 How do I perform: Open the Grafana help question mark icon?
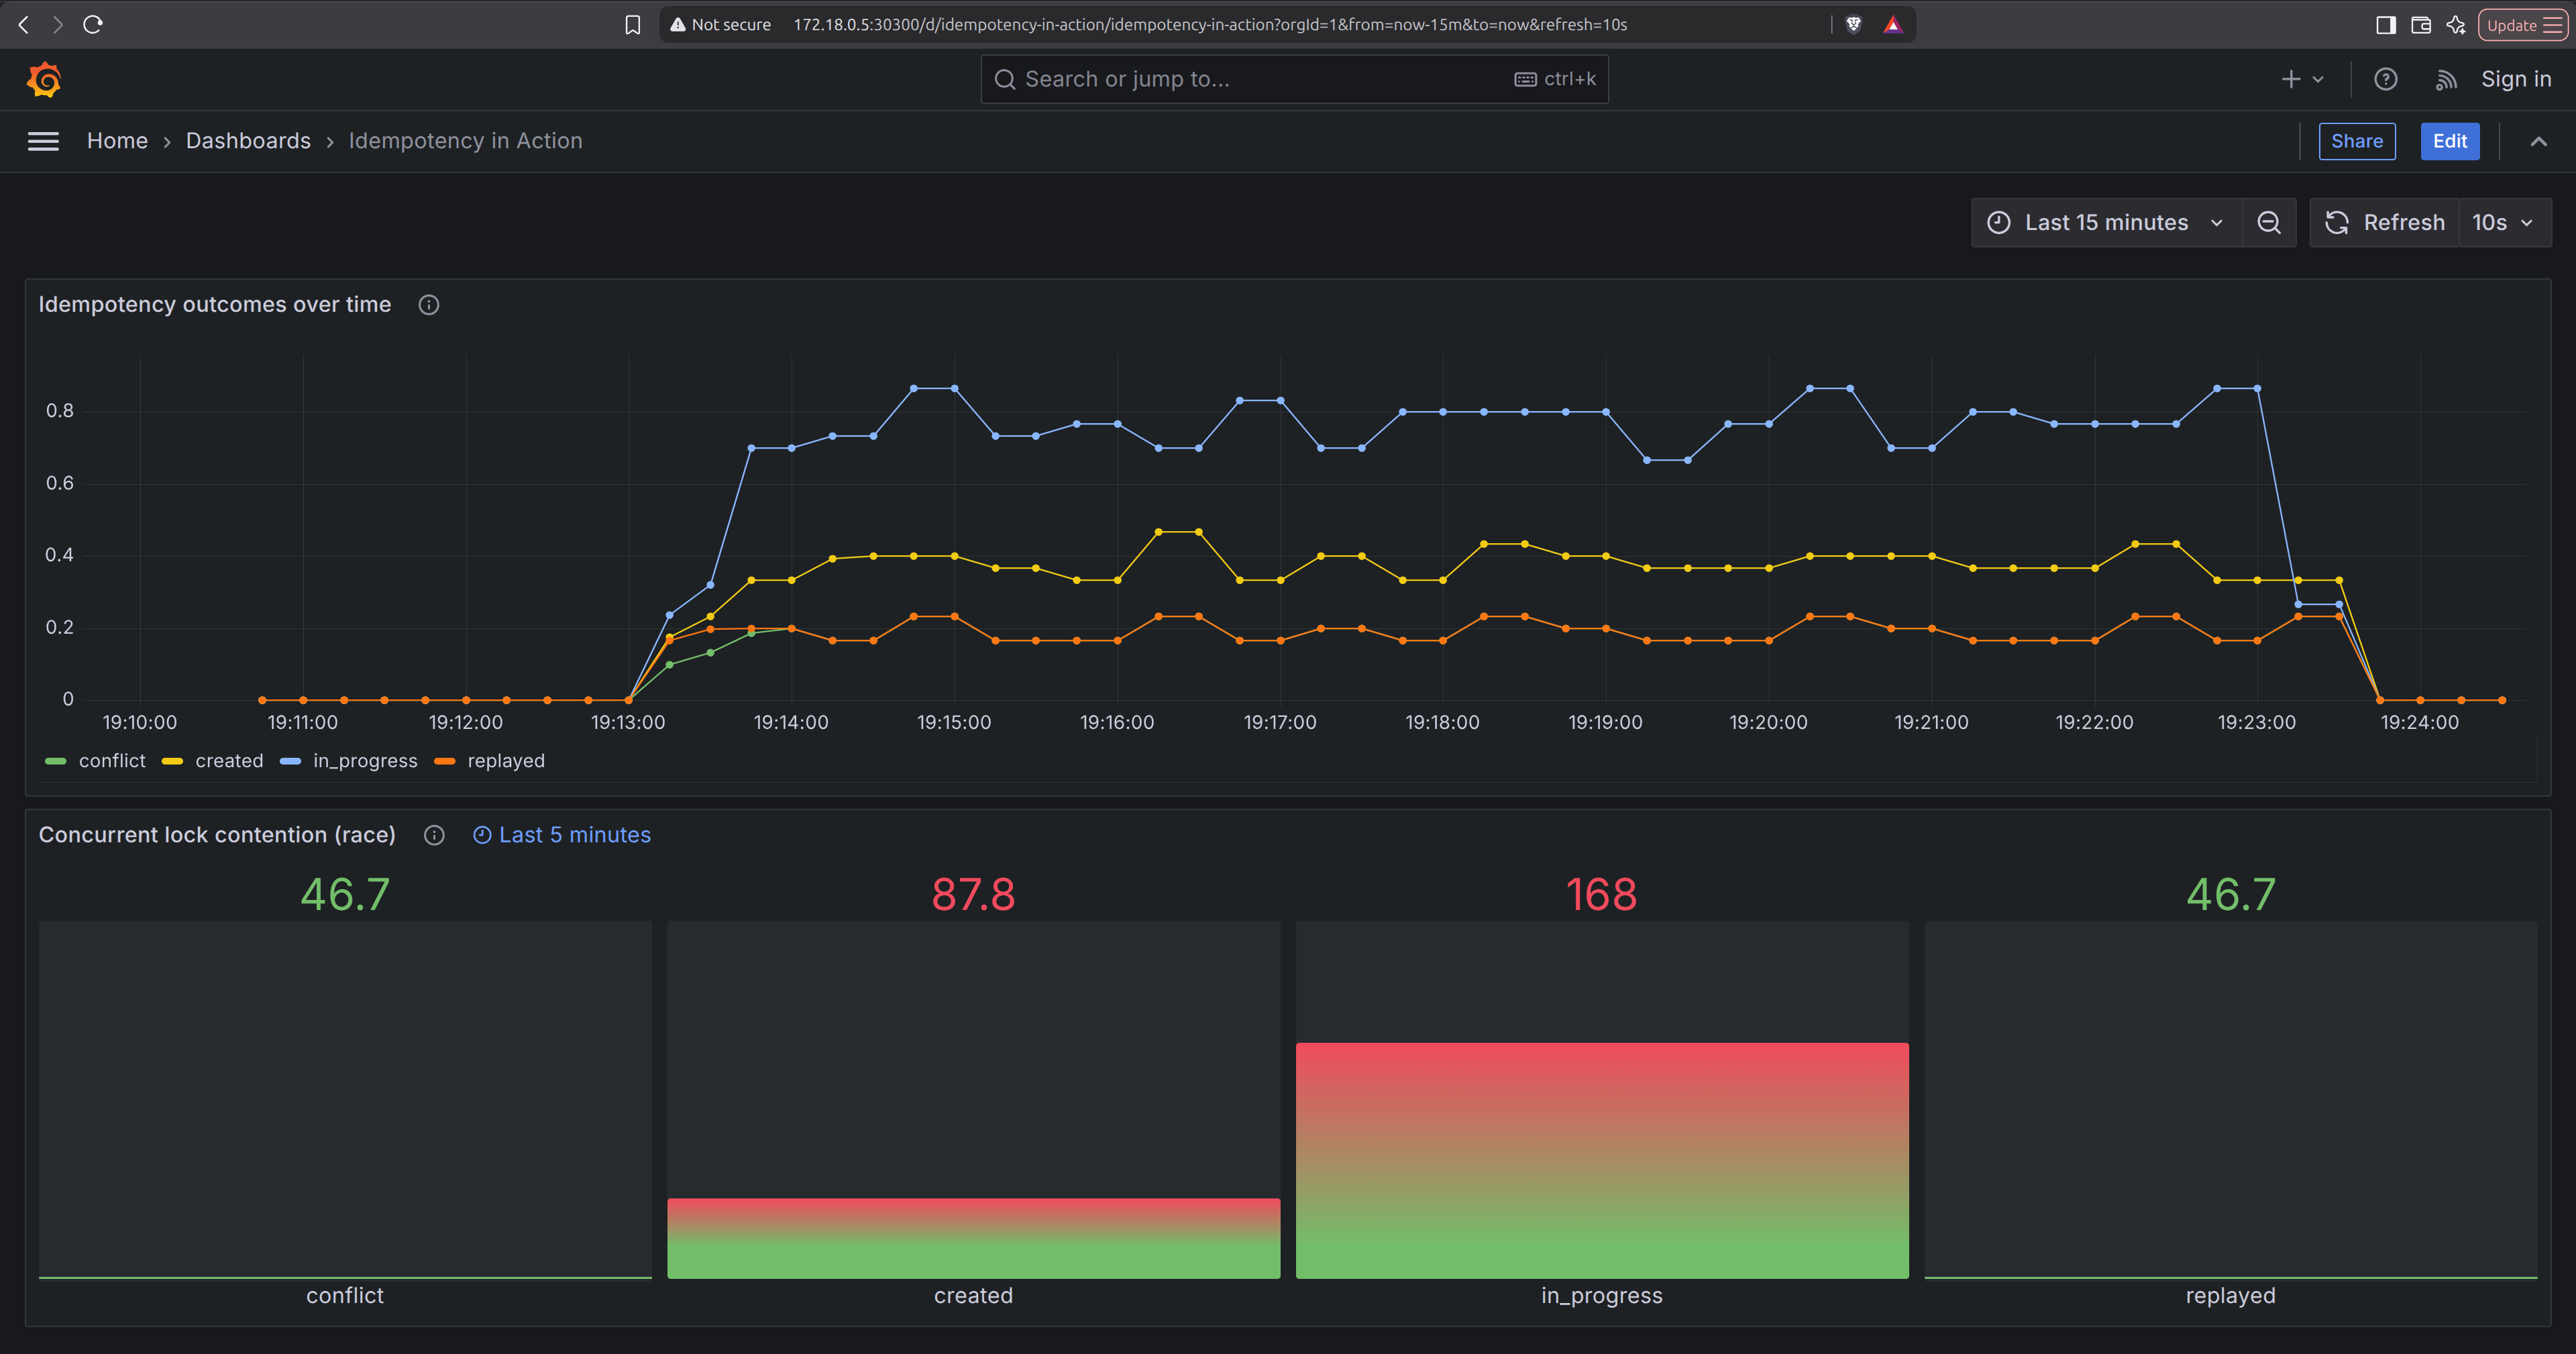[2386, 79]
